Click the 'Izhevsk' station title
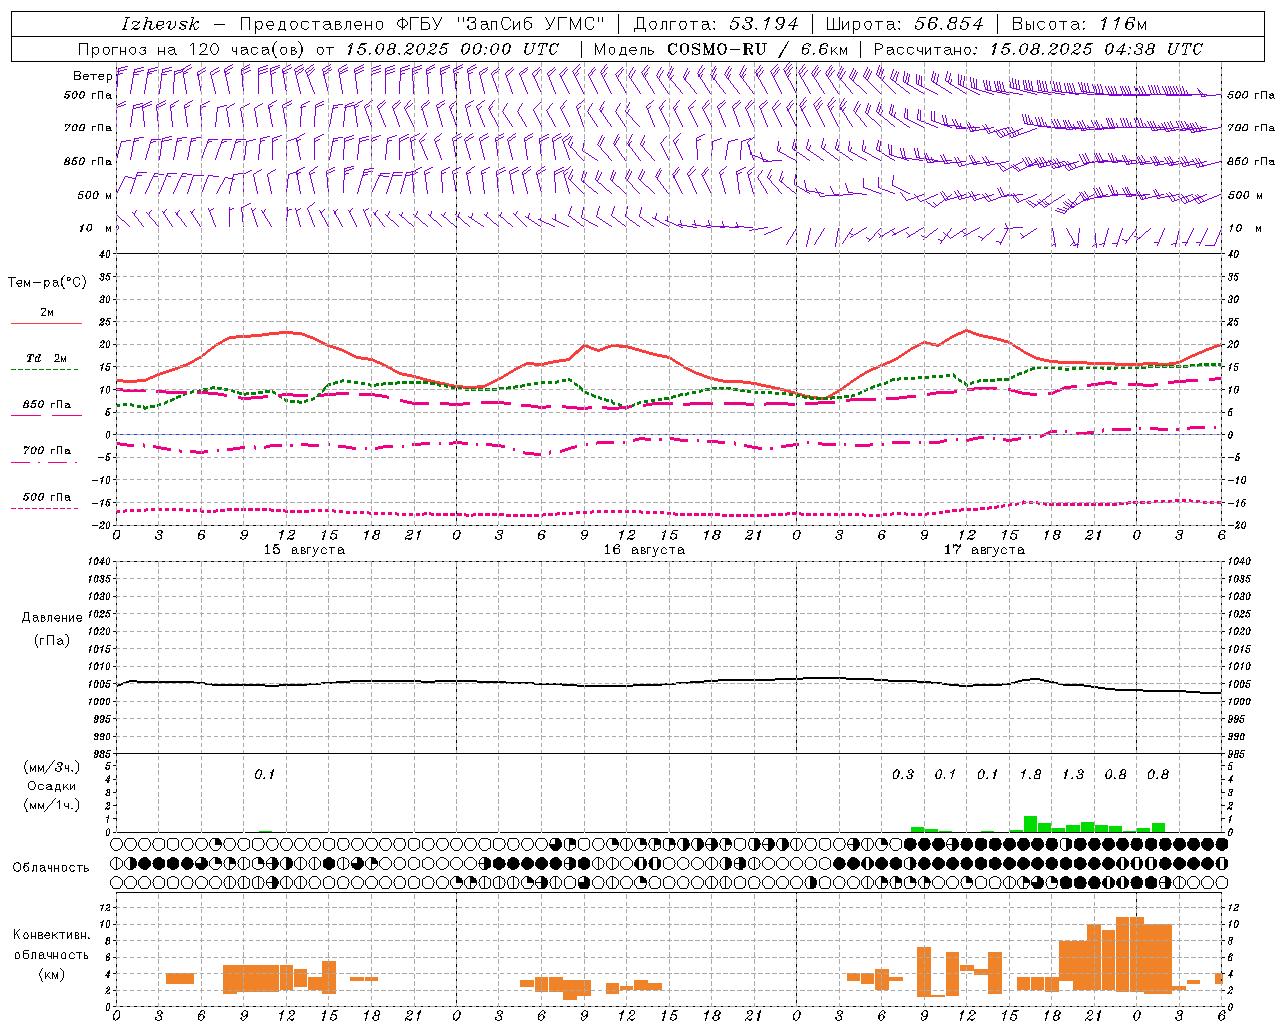 pos(160,24)
